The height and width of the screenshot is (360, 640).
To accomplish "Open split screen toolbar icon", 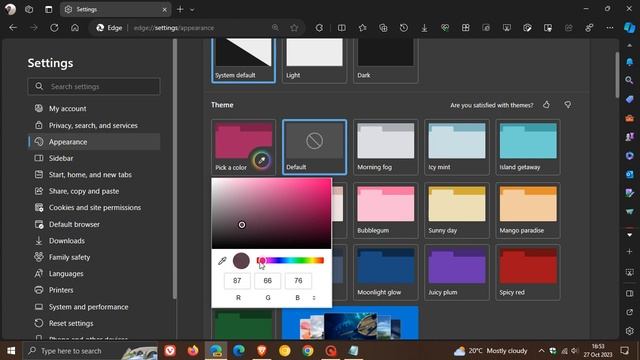I will click(342, 28).
